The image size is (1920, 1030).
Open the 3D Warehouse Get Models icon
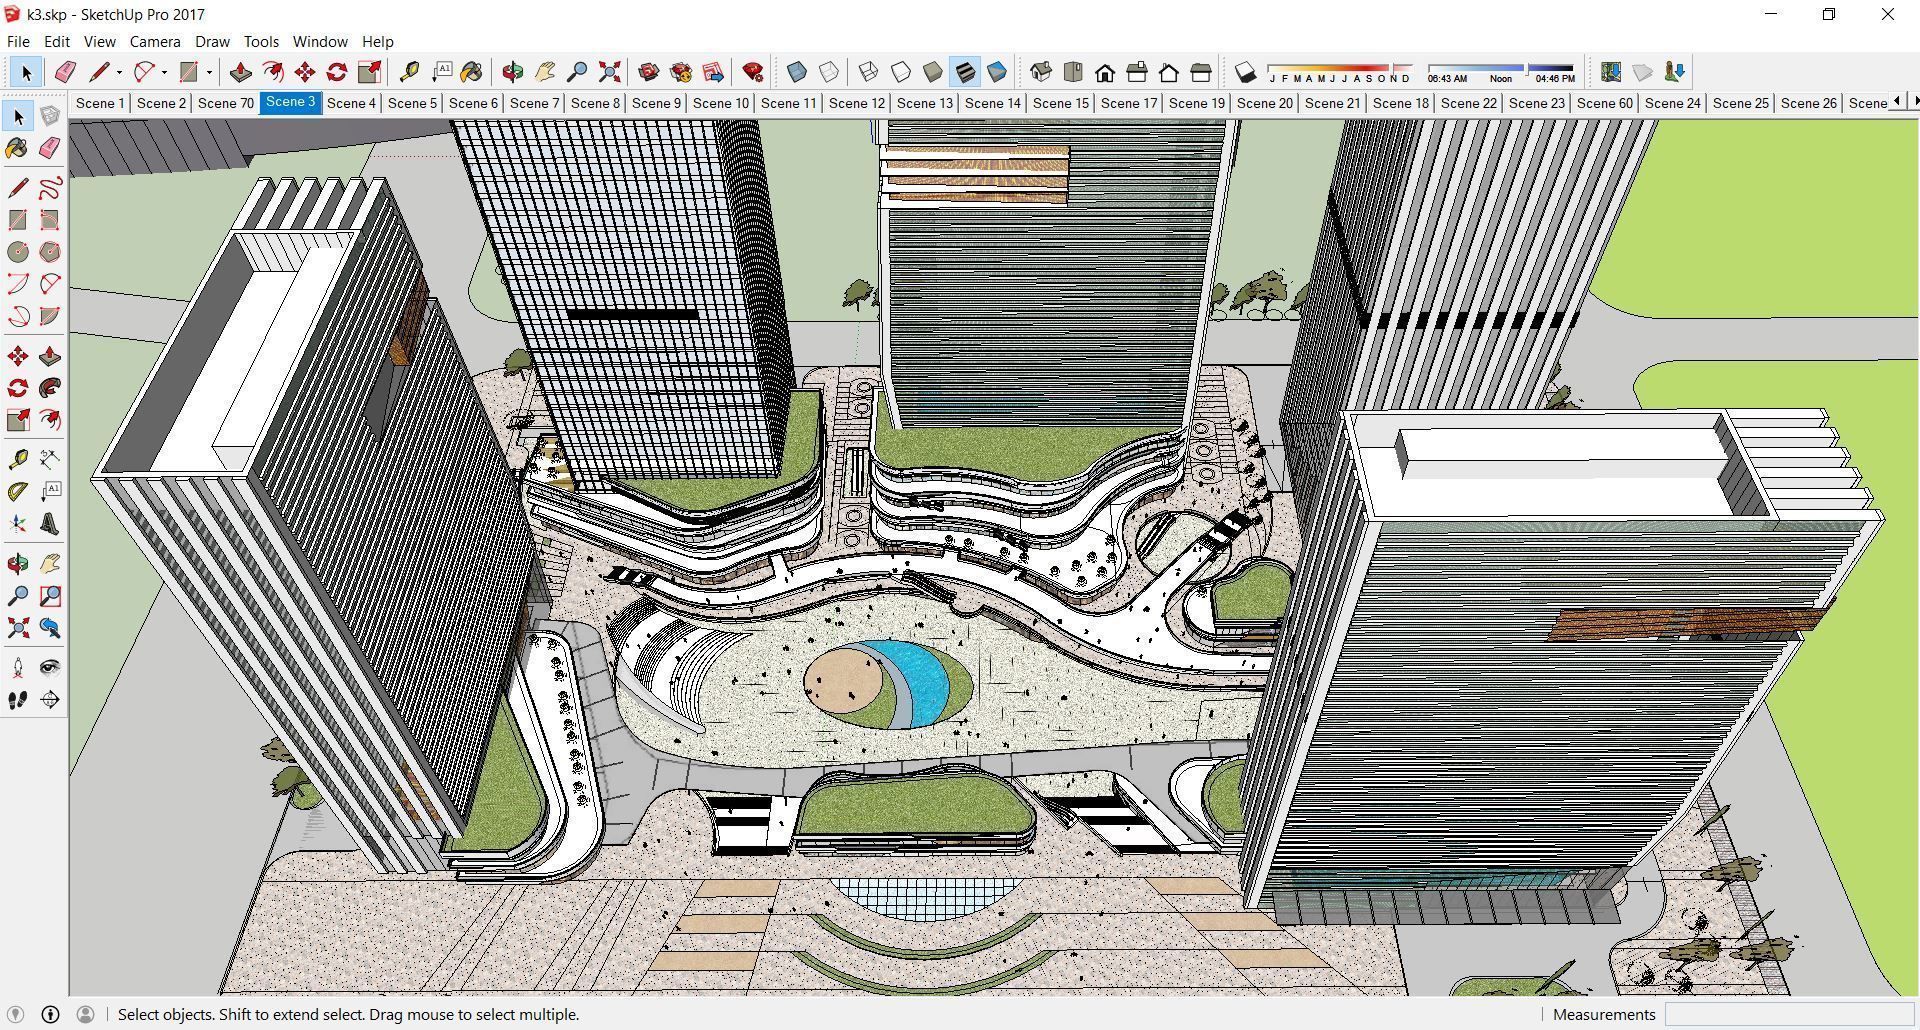[648, 72]
